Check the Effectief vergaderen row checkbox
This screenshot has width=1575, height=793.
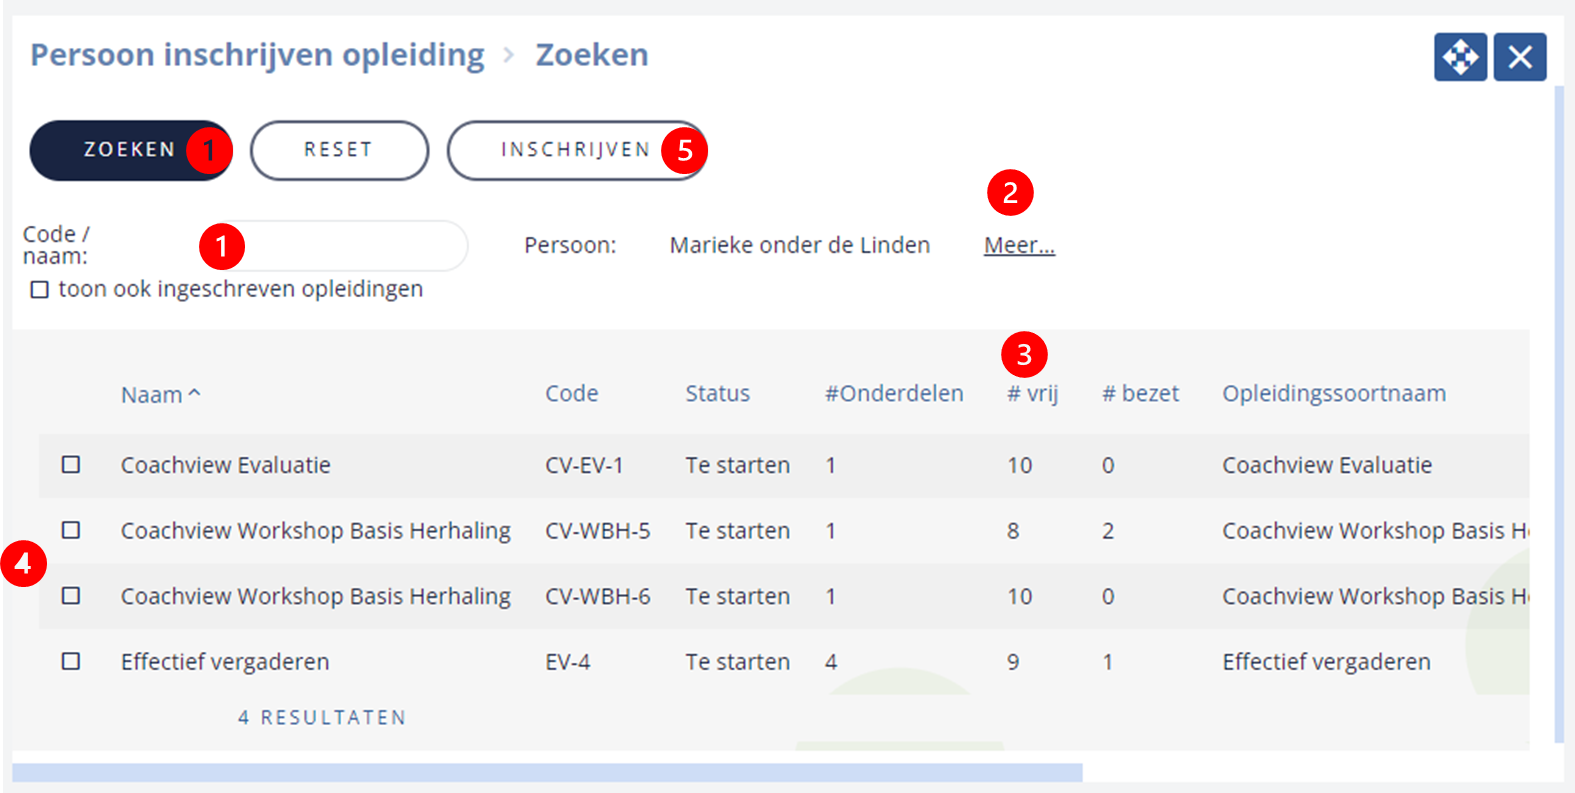[x=71, y=661]
